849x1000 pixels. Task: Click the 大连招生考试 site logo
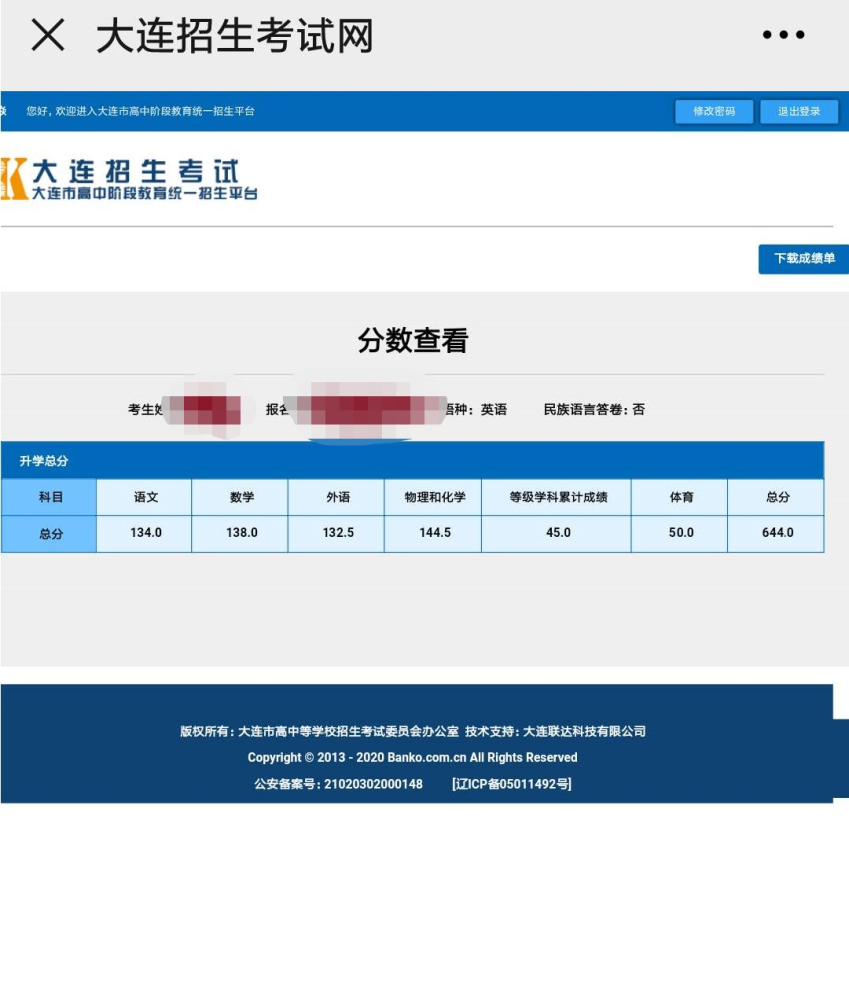click(x=130, y=180)
